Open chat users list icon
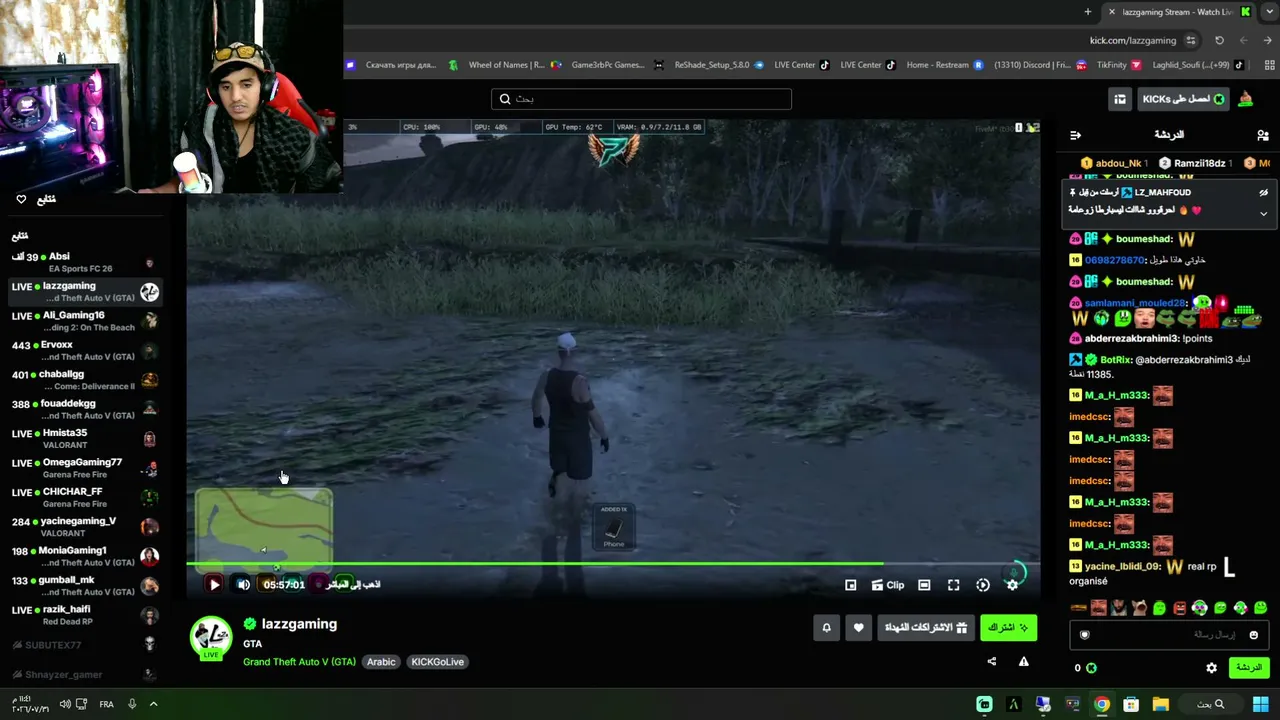This screenshot has height=720, width=1280. (x=1263, y=135)
